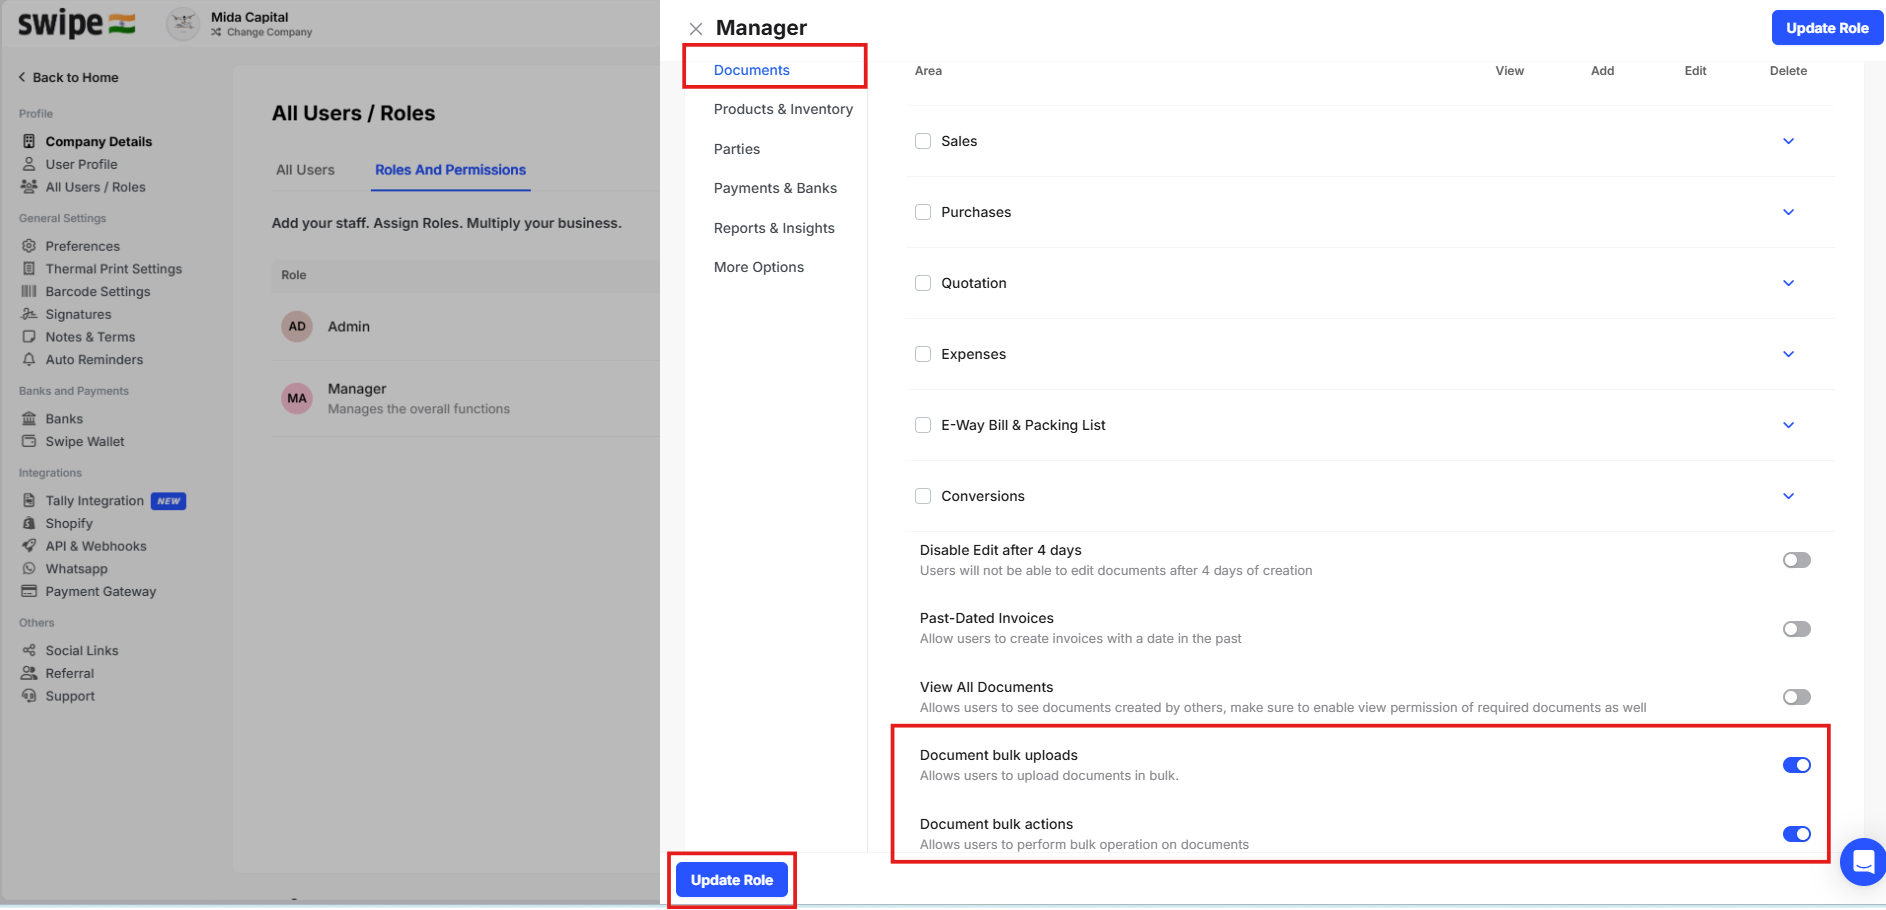The image size is (1886, 910).
Task: Click the Tally Integration NEW badge
Action: coord(168,501)
